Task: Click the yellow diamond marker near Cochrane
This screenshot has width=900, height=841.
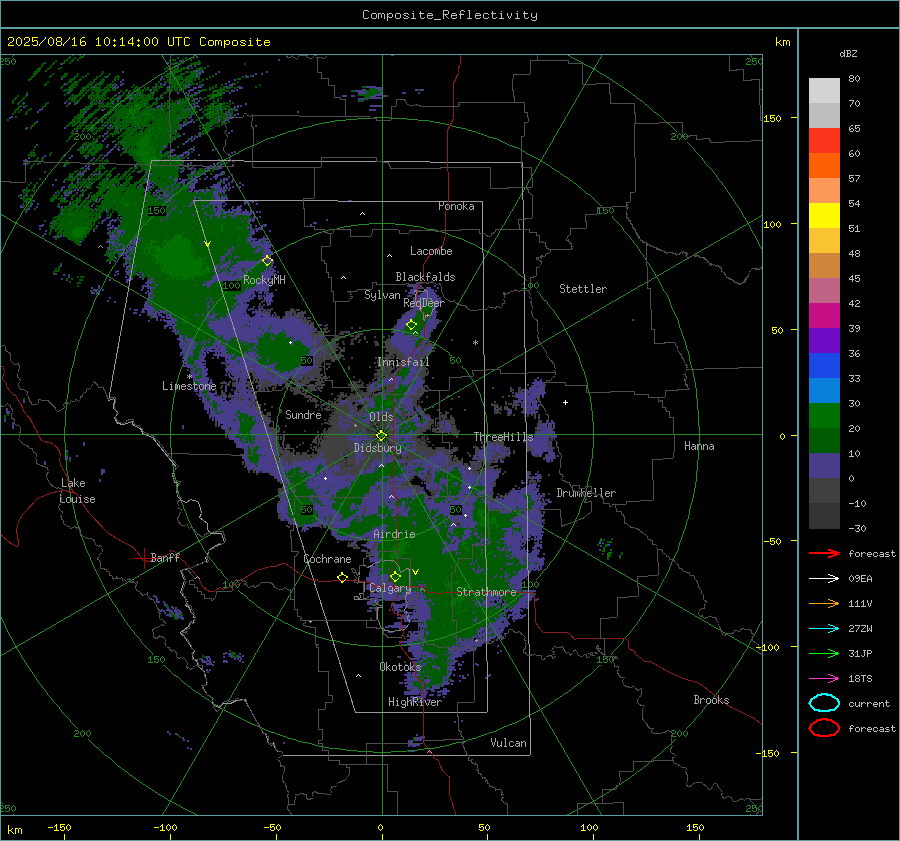Action: (x=343, y=577)
